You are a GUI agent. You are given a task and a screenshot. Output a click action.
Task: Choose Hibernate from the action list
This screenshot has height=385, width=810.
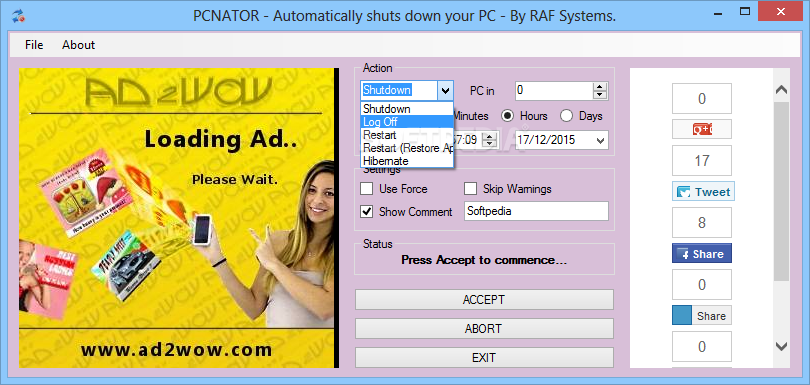click(407, 161)
